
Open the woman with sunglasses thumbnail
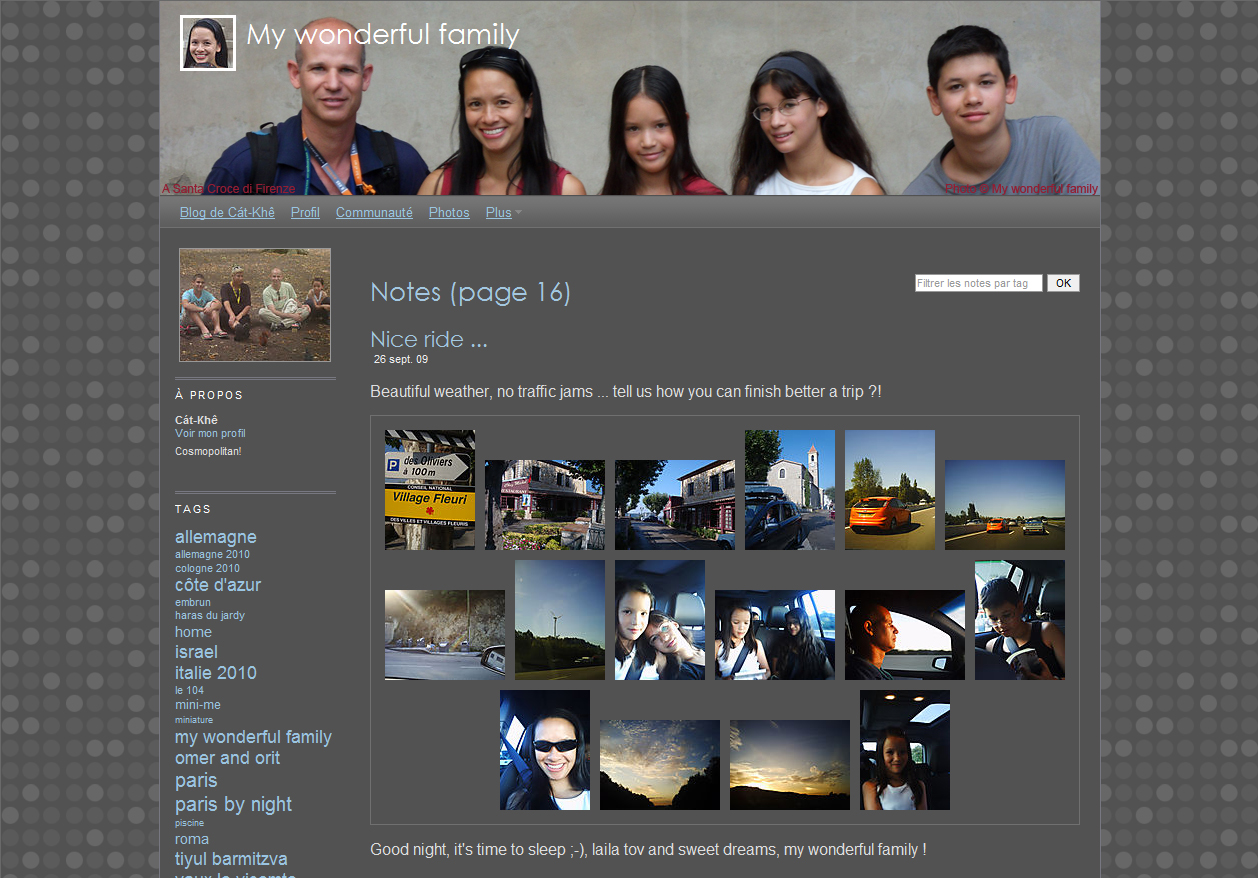tap(545, 750)
